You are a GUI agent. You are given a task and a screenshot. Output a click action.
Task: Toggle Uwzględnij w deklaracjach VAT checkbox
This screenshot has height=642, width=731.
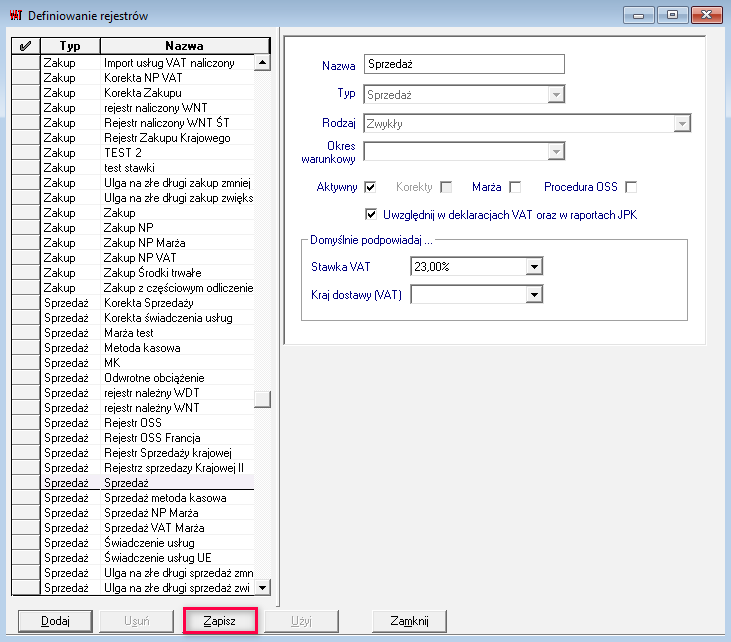tap(371, 214)
